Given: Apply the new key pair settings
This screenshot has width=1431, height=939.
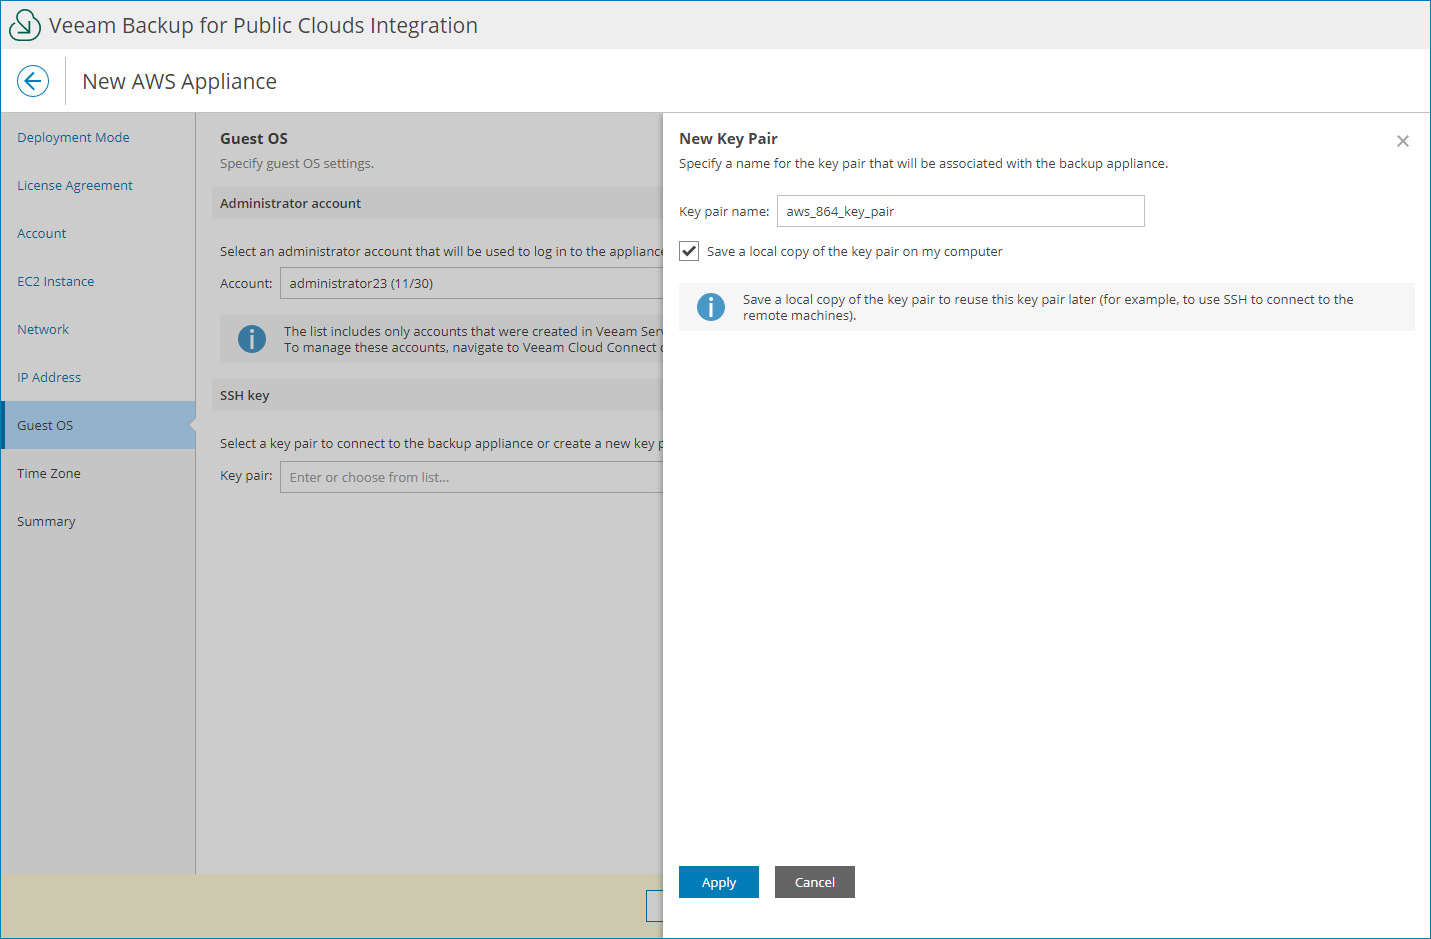Looking at the screenshot, I should [718, 882].
